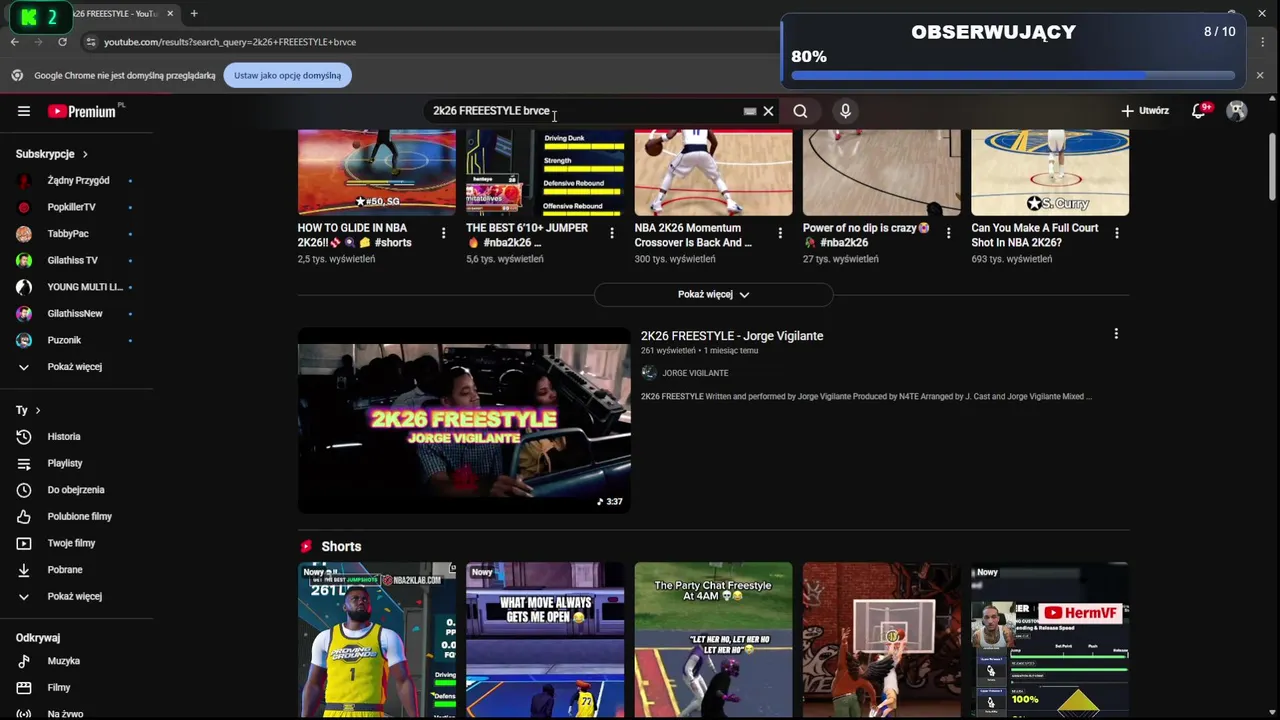The width and height of the screenshot is (1280, 720).
Task: Open the Party Chat Freestyle short thumbnail
Action: (x=713, y=640)
